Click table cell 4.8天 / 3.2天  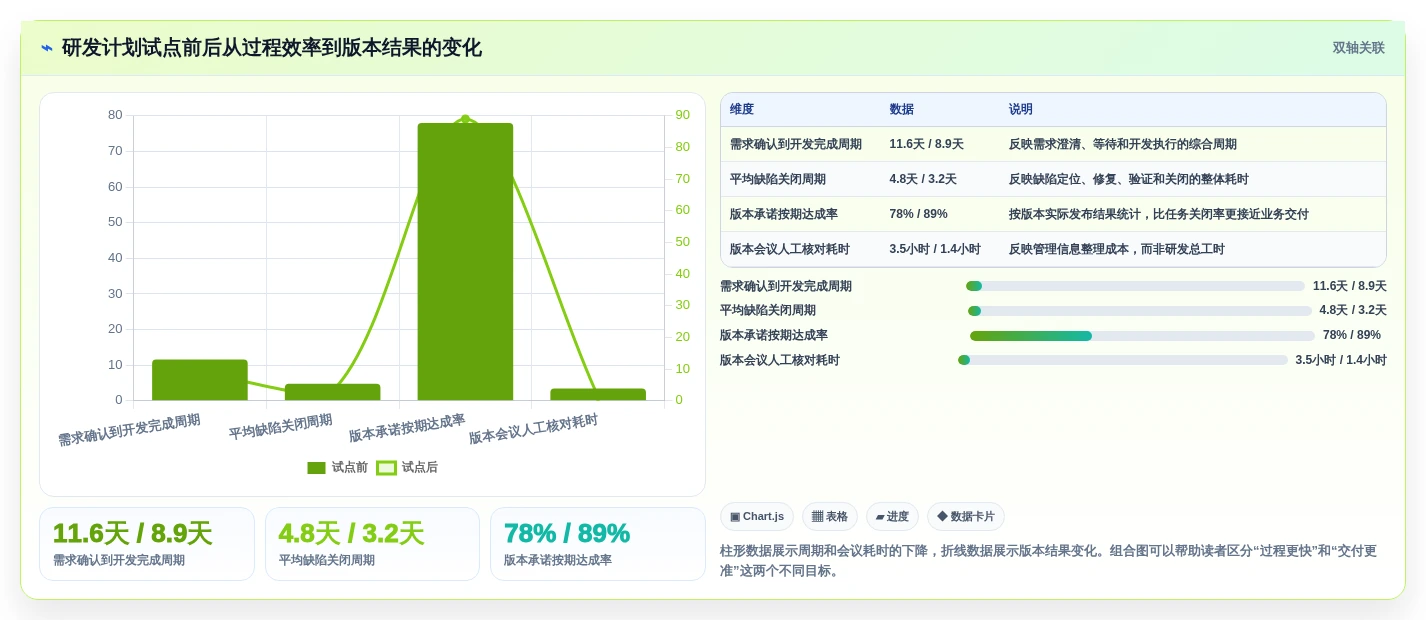[x=923, y=179]
